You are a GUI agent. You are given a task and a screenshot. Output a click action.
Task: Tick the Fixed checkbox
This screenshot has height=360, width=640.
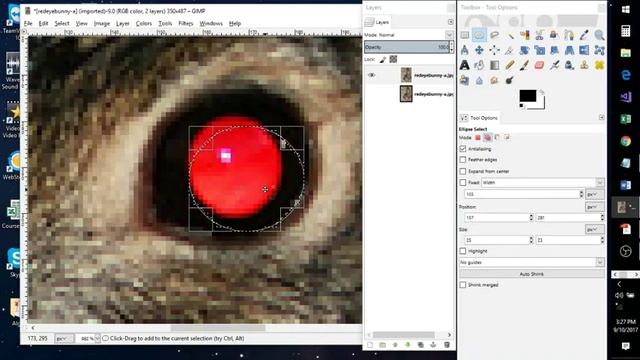click(x=463, y=182)
